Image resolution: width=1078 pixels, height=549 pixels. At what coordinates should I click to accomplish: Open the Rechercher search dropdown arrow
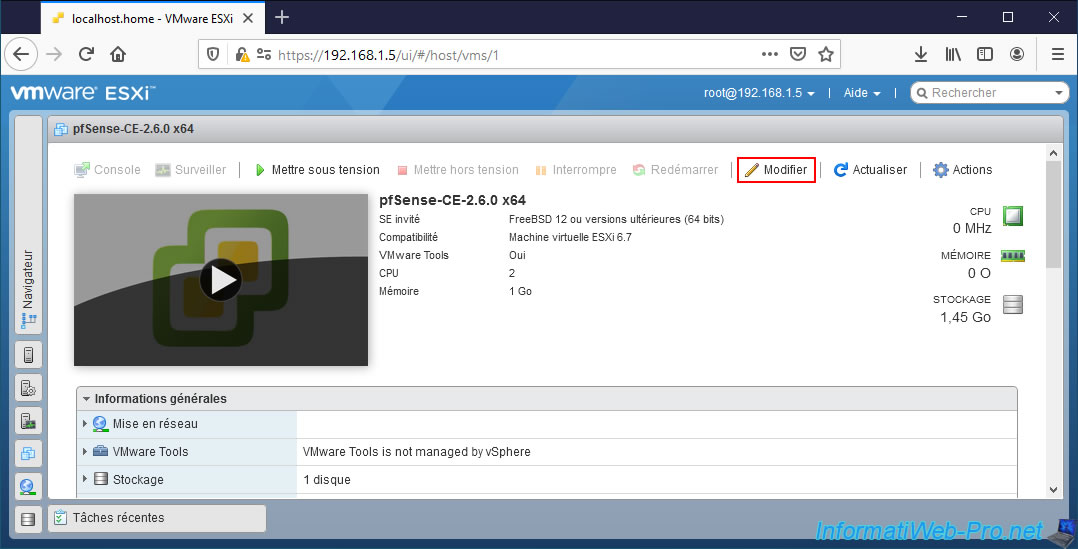click(x=1059, y=93)
